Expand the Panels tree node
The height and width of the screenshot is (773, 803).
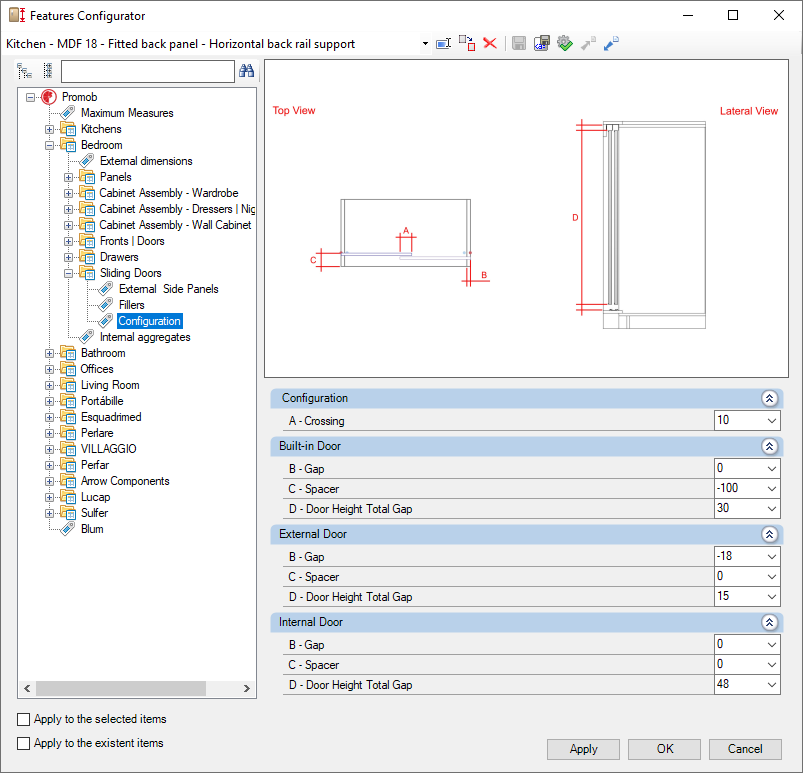(x=68, y=177)
